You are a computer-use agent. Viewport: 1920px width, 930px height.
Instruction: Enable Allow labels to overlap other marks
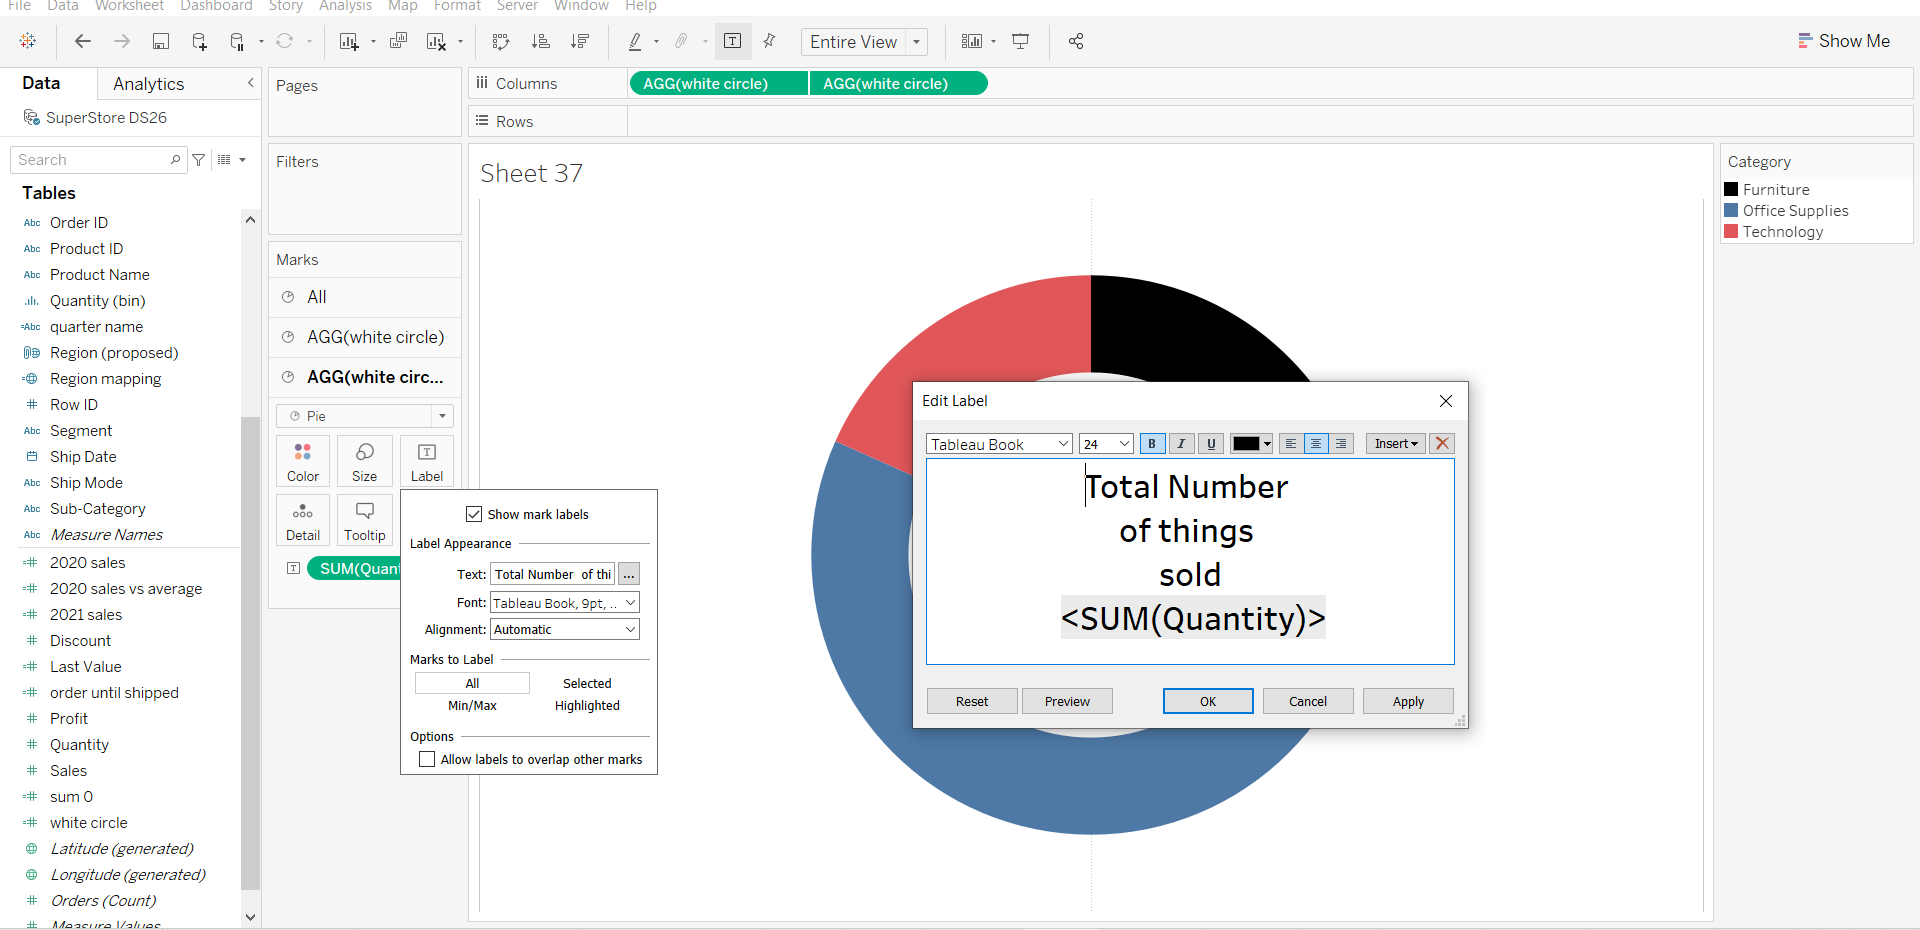click(427, 759)
